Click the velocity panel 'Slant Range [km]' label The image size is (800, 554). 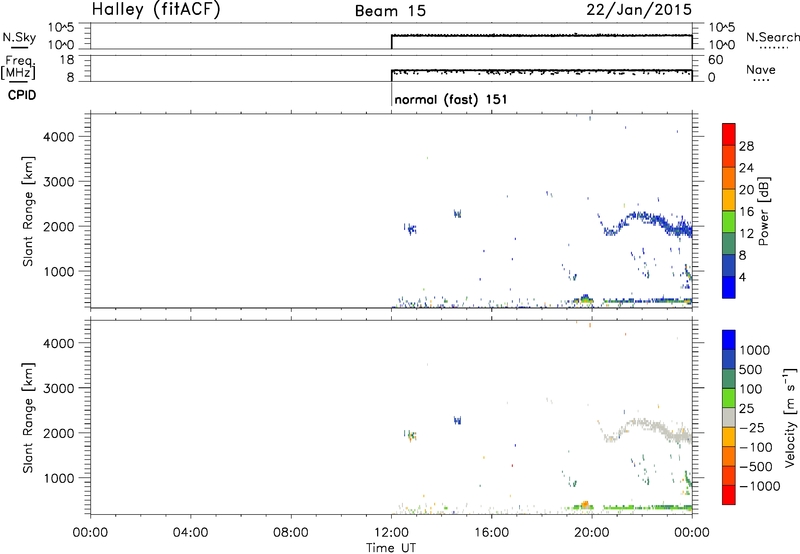pyautogui.click(x=28, y=418)
